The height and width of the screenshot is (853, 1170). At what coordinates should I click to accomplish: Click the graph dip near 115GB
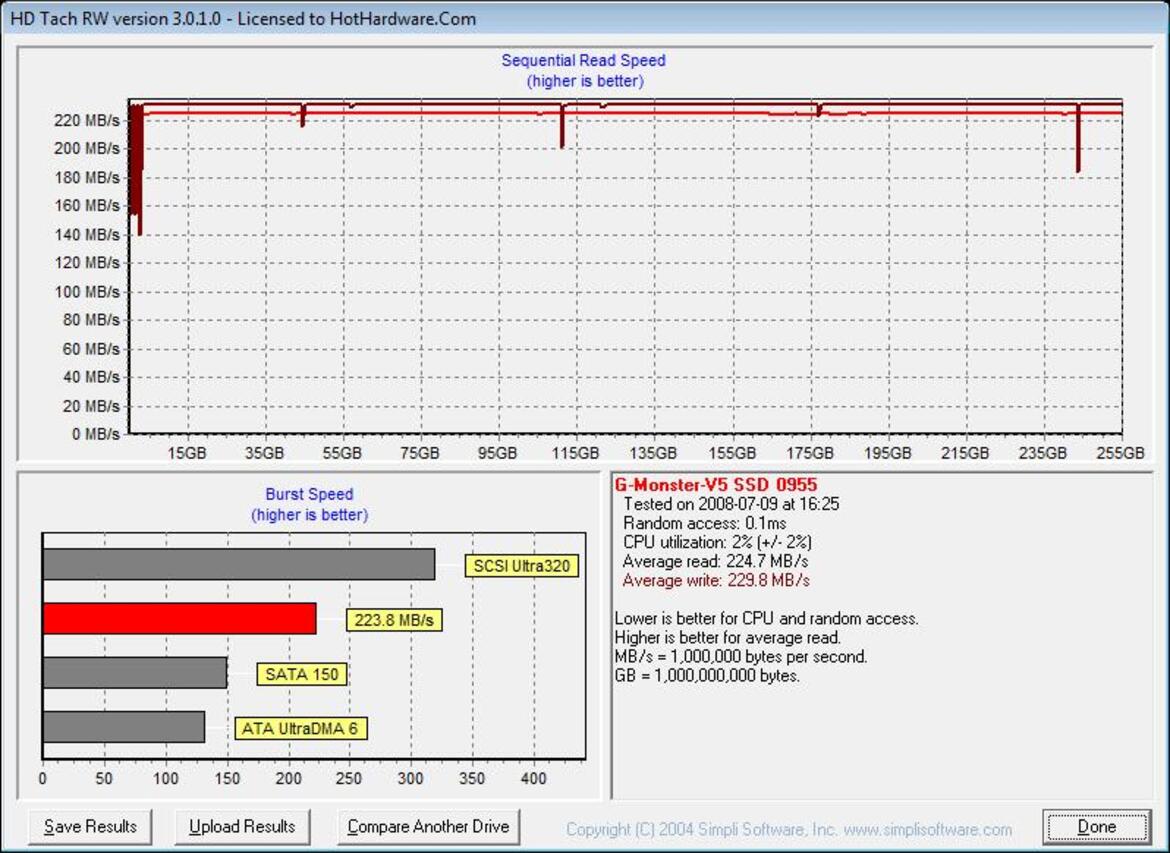pos(562,130)
